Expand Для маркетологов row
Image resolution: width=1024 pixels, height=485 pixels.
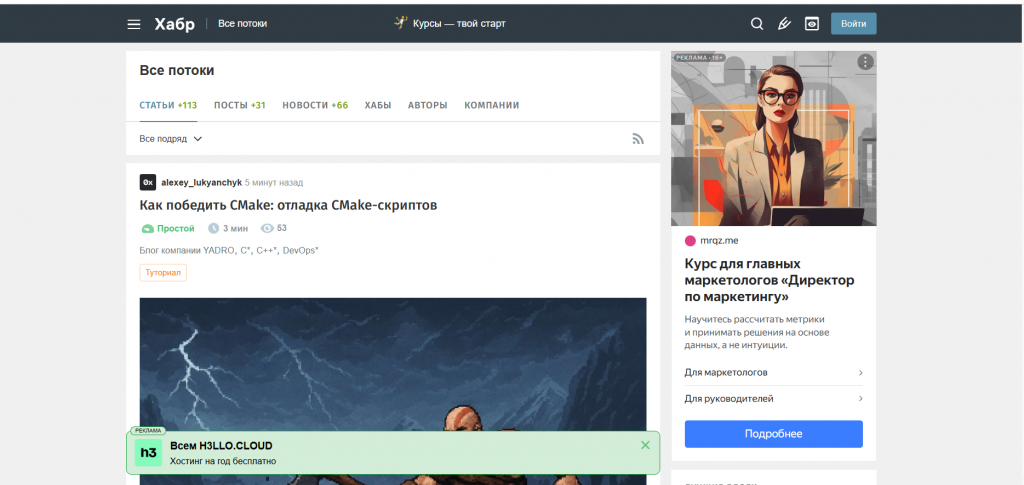click(x=774, y=373)
